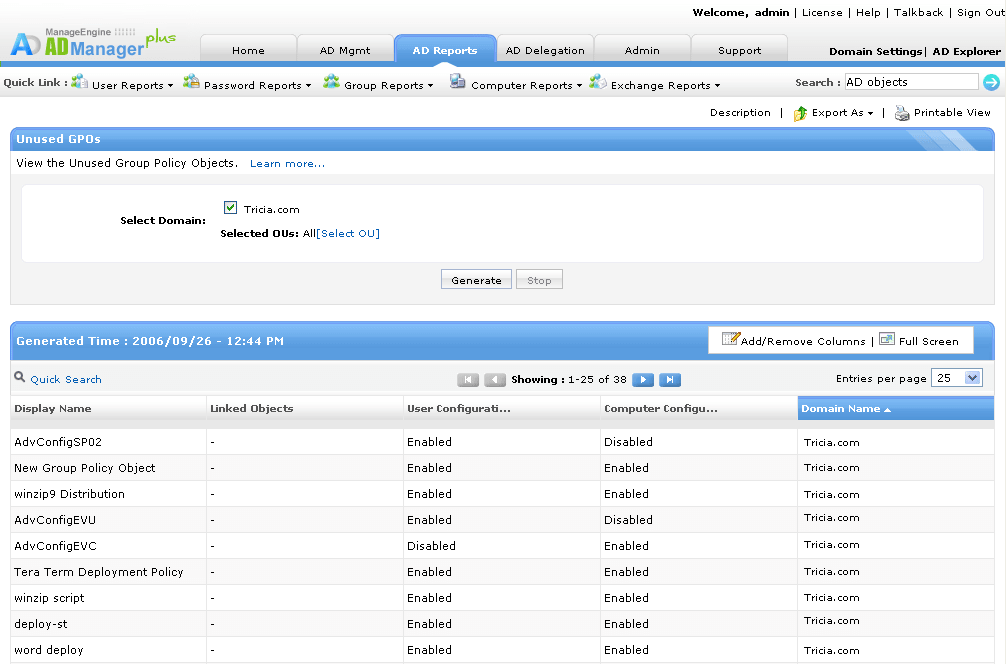This screenshot has width=1006, height=664.
Task: Click the Computer Reports icon
Action: pos(457,81)
